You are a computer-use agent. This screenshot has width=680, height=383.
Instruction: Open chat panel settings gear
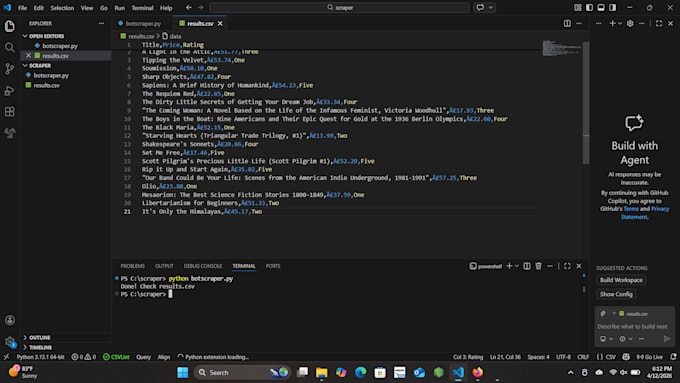click(x=630, y=23)
